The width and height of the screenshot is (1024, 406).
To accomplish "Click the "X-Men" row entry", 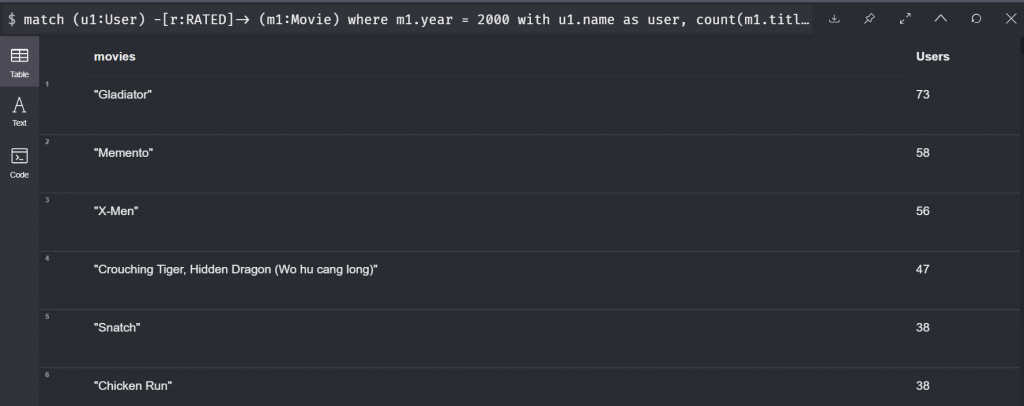I will tap(115, 211).
